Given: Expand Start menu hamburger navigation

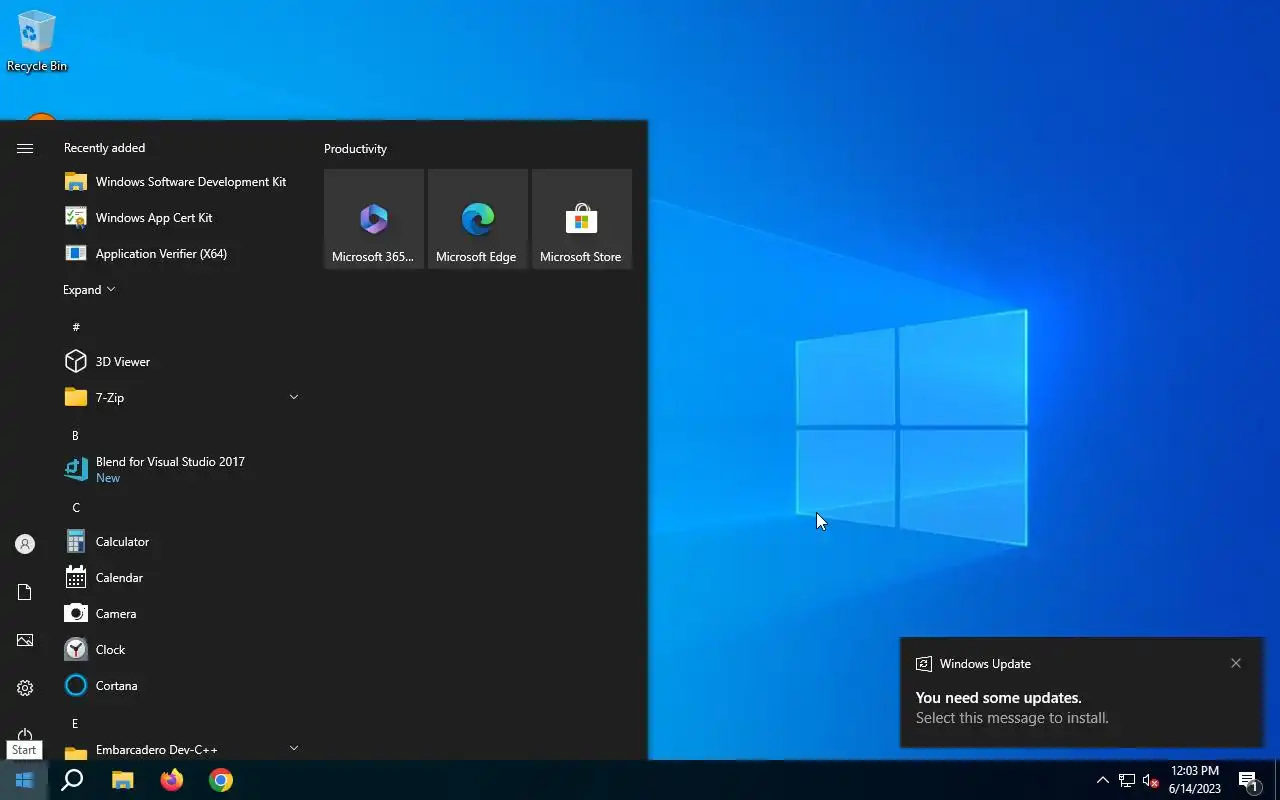Looking at the screenshot, I should (x=25, y=148).
